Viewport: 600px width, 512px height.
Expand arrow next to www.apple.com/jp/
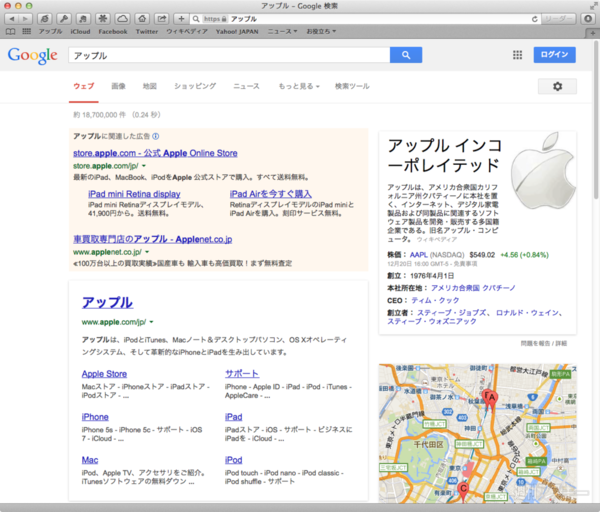[x=152, y=322]
